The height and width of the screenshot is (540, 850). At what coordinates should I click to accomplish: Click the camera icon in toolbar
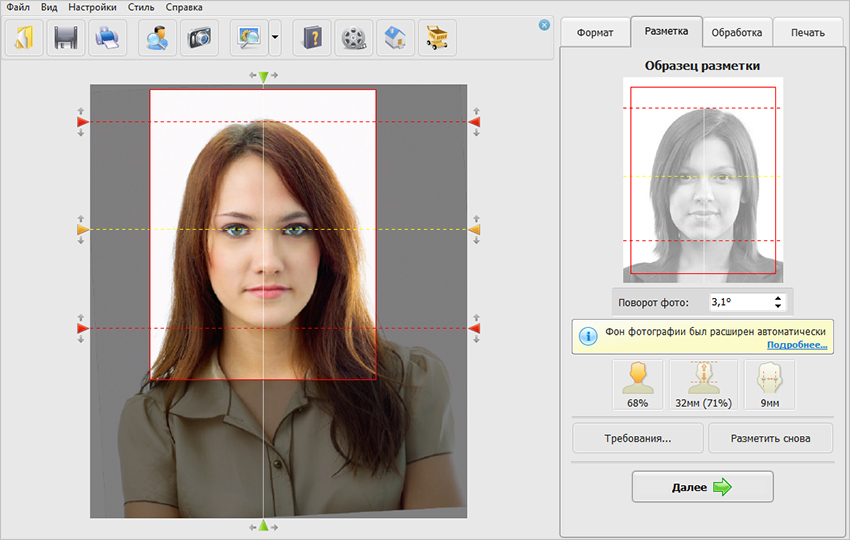(x=200, y=38)
